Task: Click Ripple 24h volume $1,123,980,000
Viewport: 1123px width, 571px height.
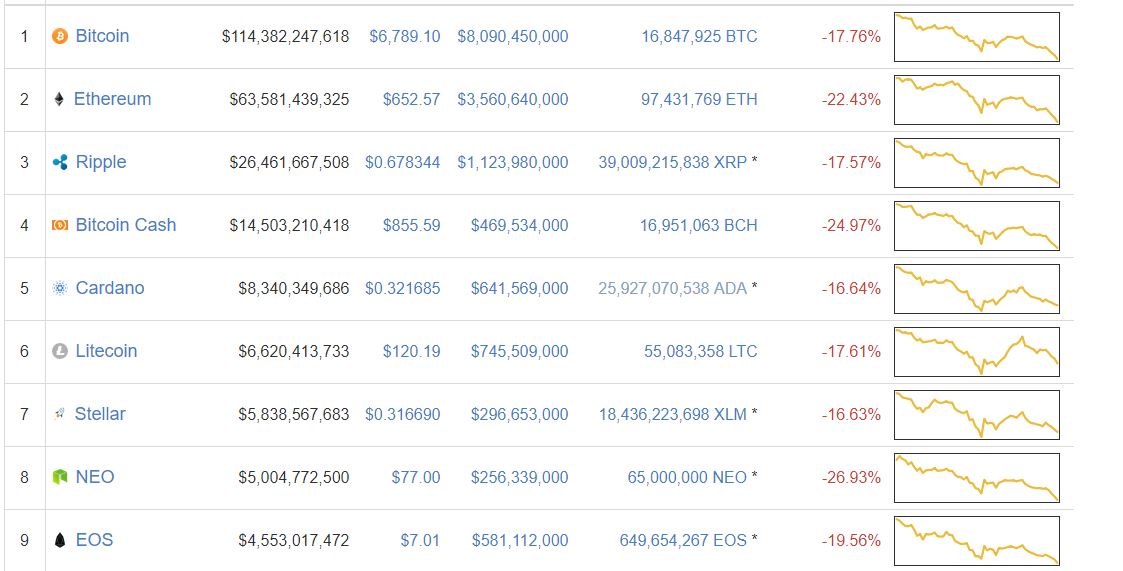Action: pos(513,162)
